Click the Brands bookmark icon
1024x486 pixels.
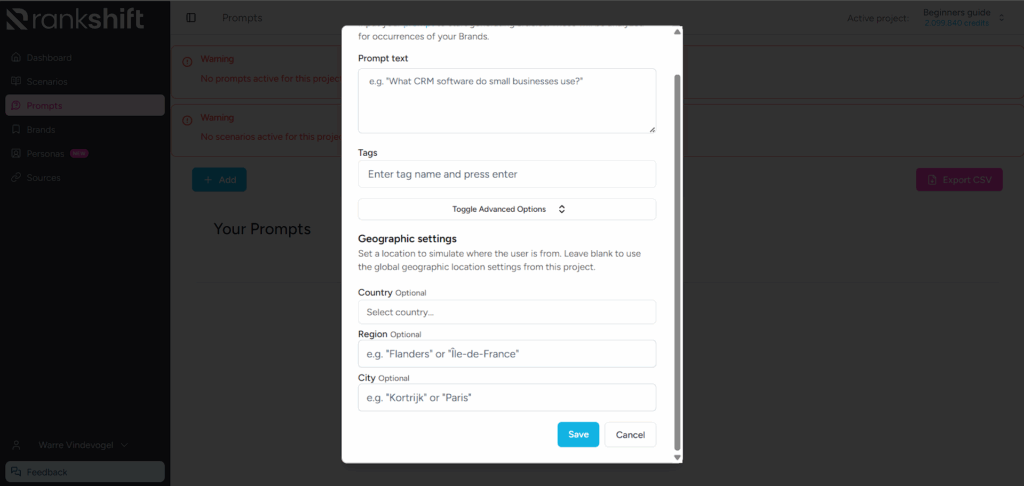click(x=16, y=129)
